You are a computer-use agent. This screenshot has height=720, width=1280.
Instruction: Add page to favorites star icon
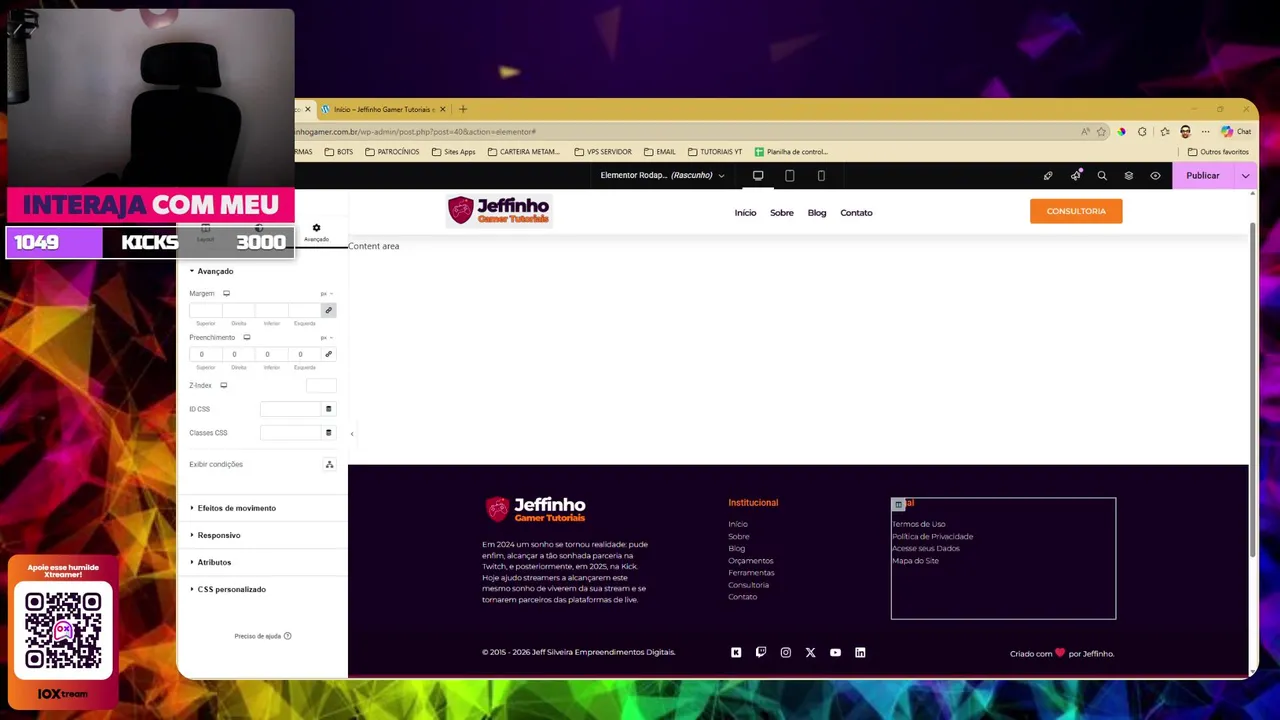[x=1101, y=132]
